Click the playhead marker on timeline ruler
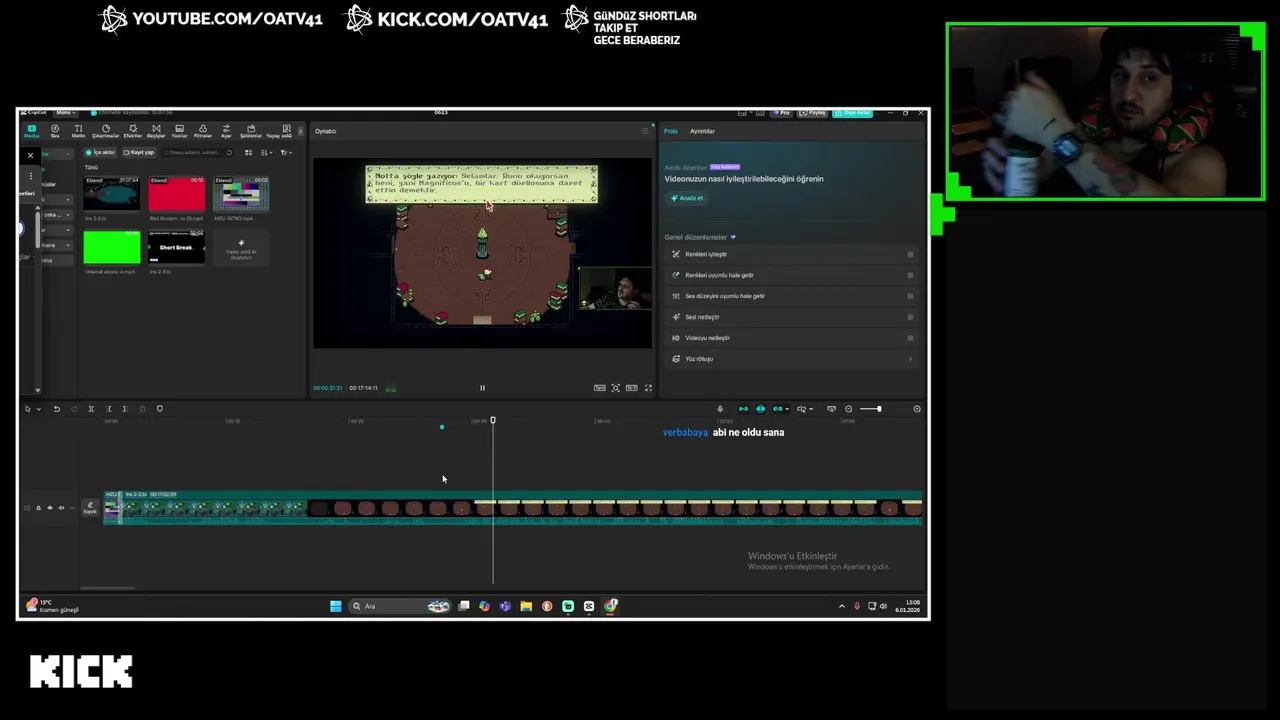Screen dimensions: 1280x720 (x=493, y=420)
